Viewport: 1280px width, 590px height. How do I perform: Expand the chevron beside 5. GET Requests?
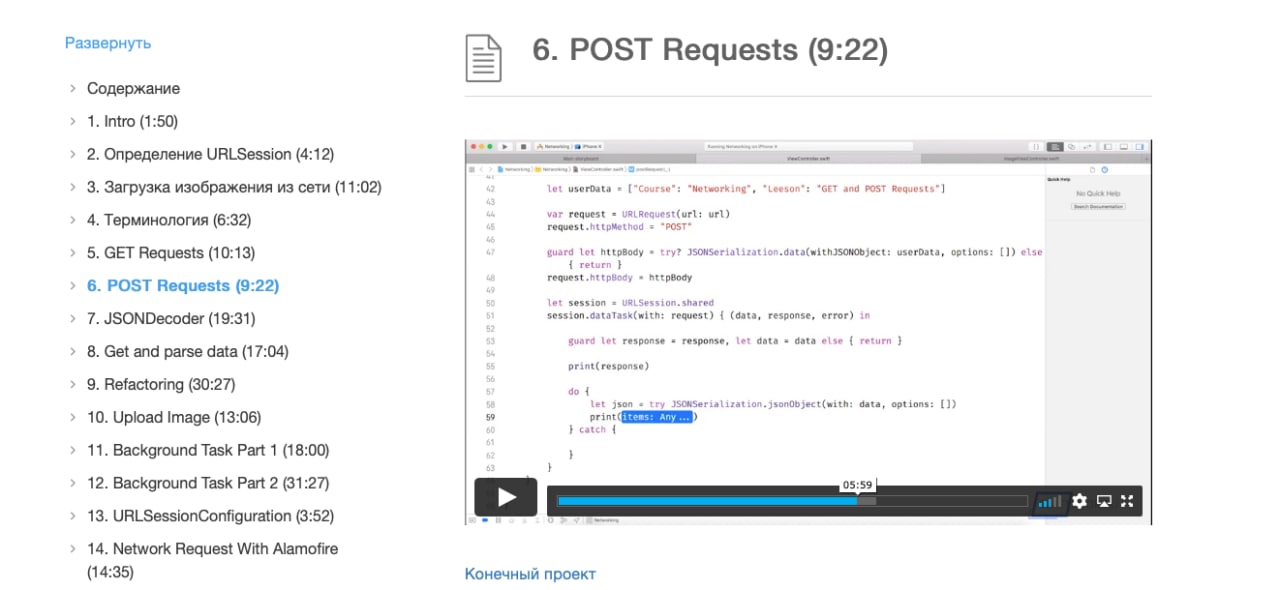click(73, 252)
